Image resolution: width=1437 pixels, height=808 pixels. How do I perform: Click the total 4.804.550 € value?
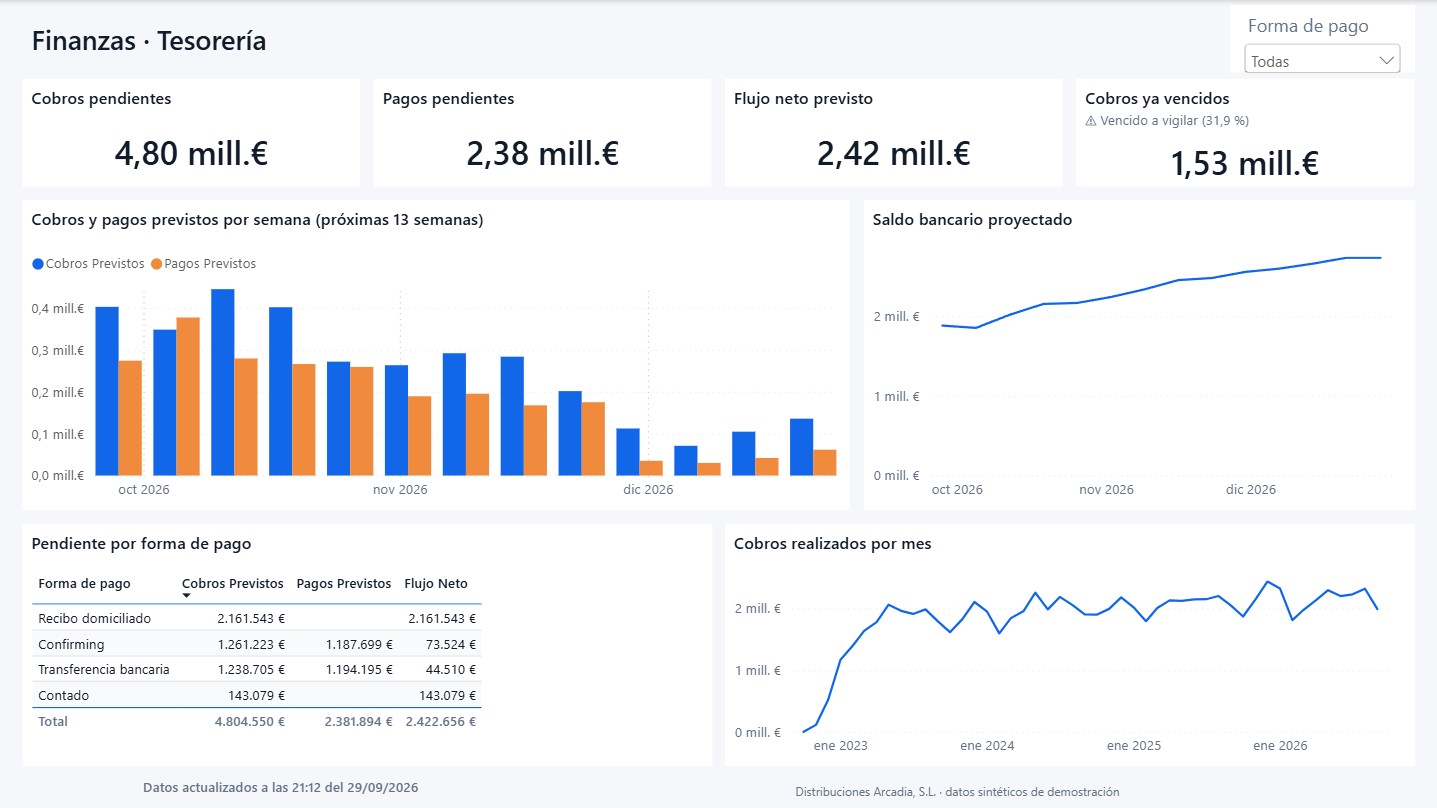coord(250,721)
